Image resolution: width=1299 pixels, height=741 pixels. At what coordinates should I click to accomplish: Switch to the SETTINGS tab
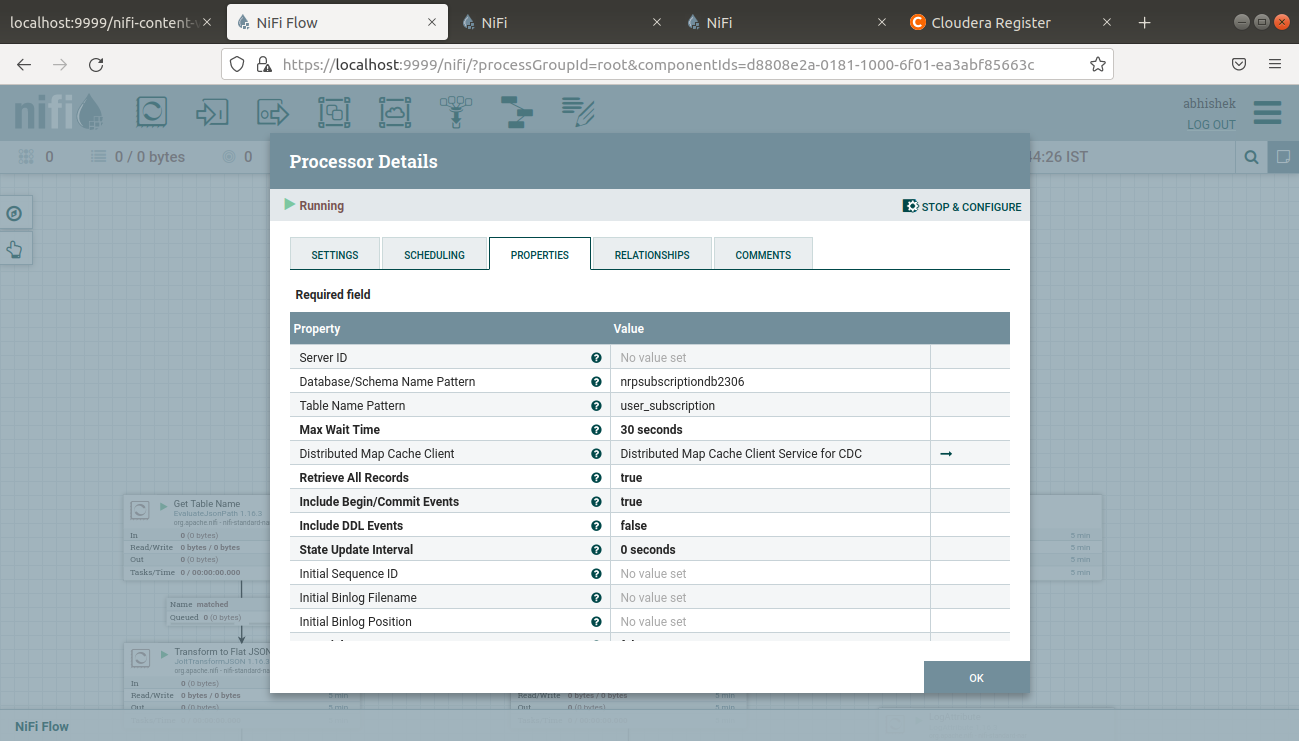point(335,254)
